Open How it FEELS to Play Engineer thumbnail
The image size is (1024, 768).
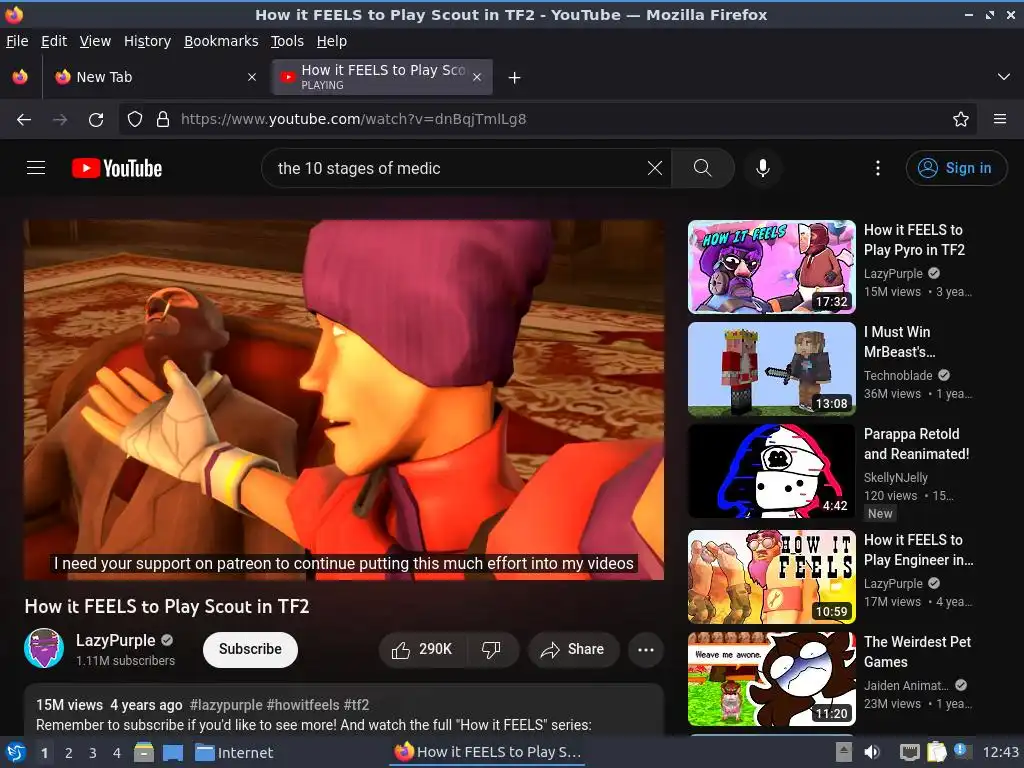771,577
